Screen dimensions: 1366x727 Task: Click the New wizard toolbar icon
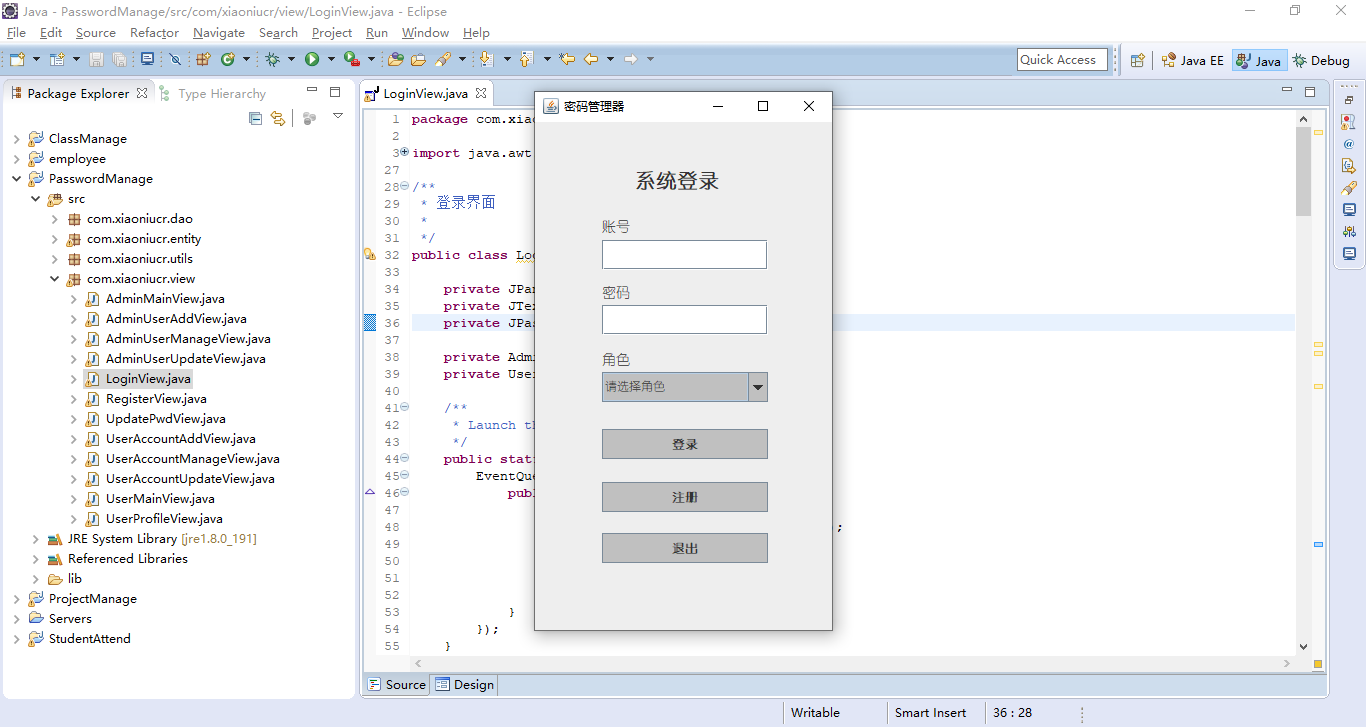(x=17, y=59)
